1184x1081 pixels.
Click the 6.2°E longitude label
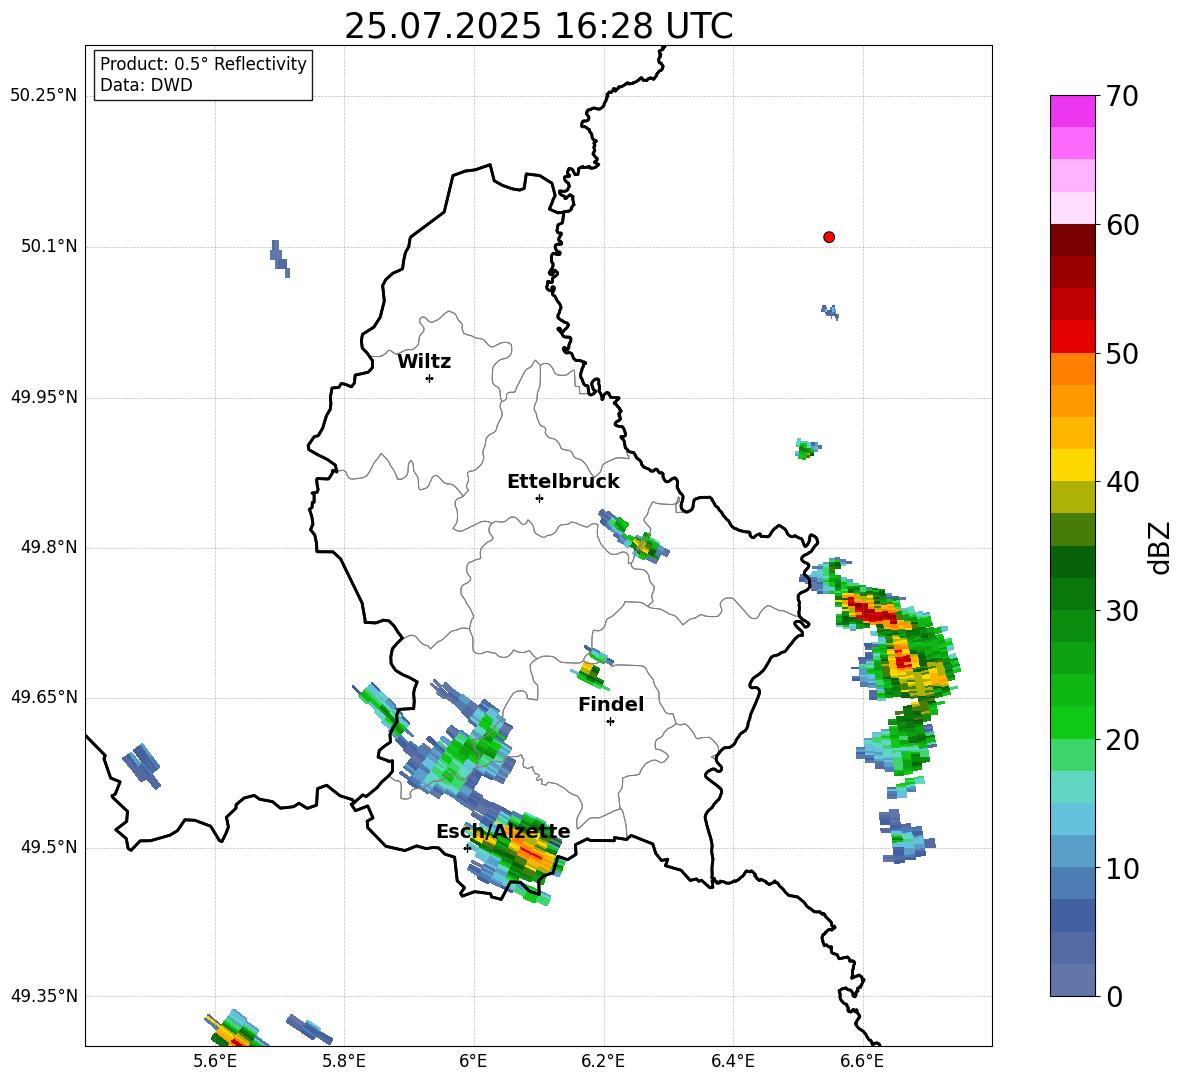coord(603,1061)
